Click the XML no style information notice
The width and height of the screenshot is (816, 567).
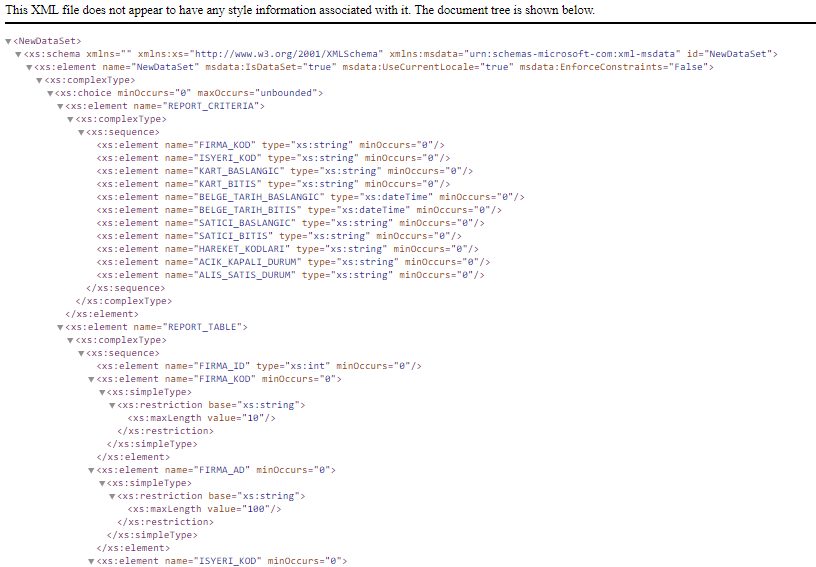coord(300,10)
